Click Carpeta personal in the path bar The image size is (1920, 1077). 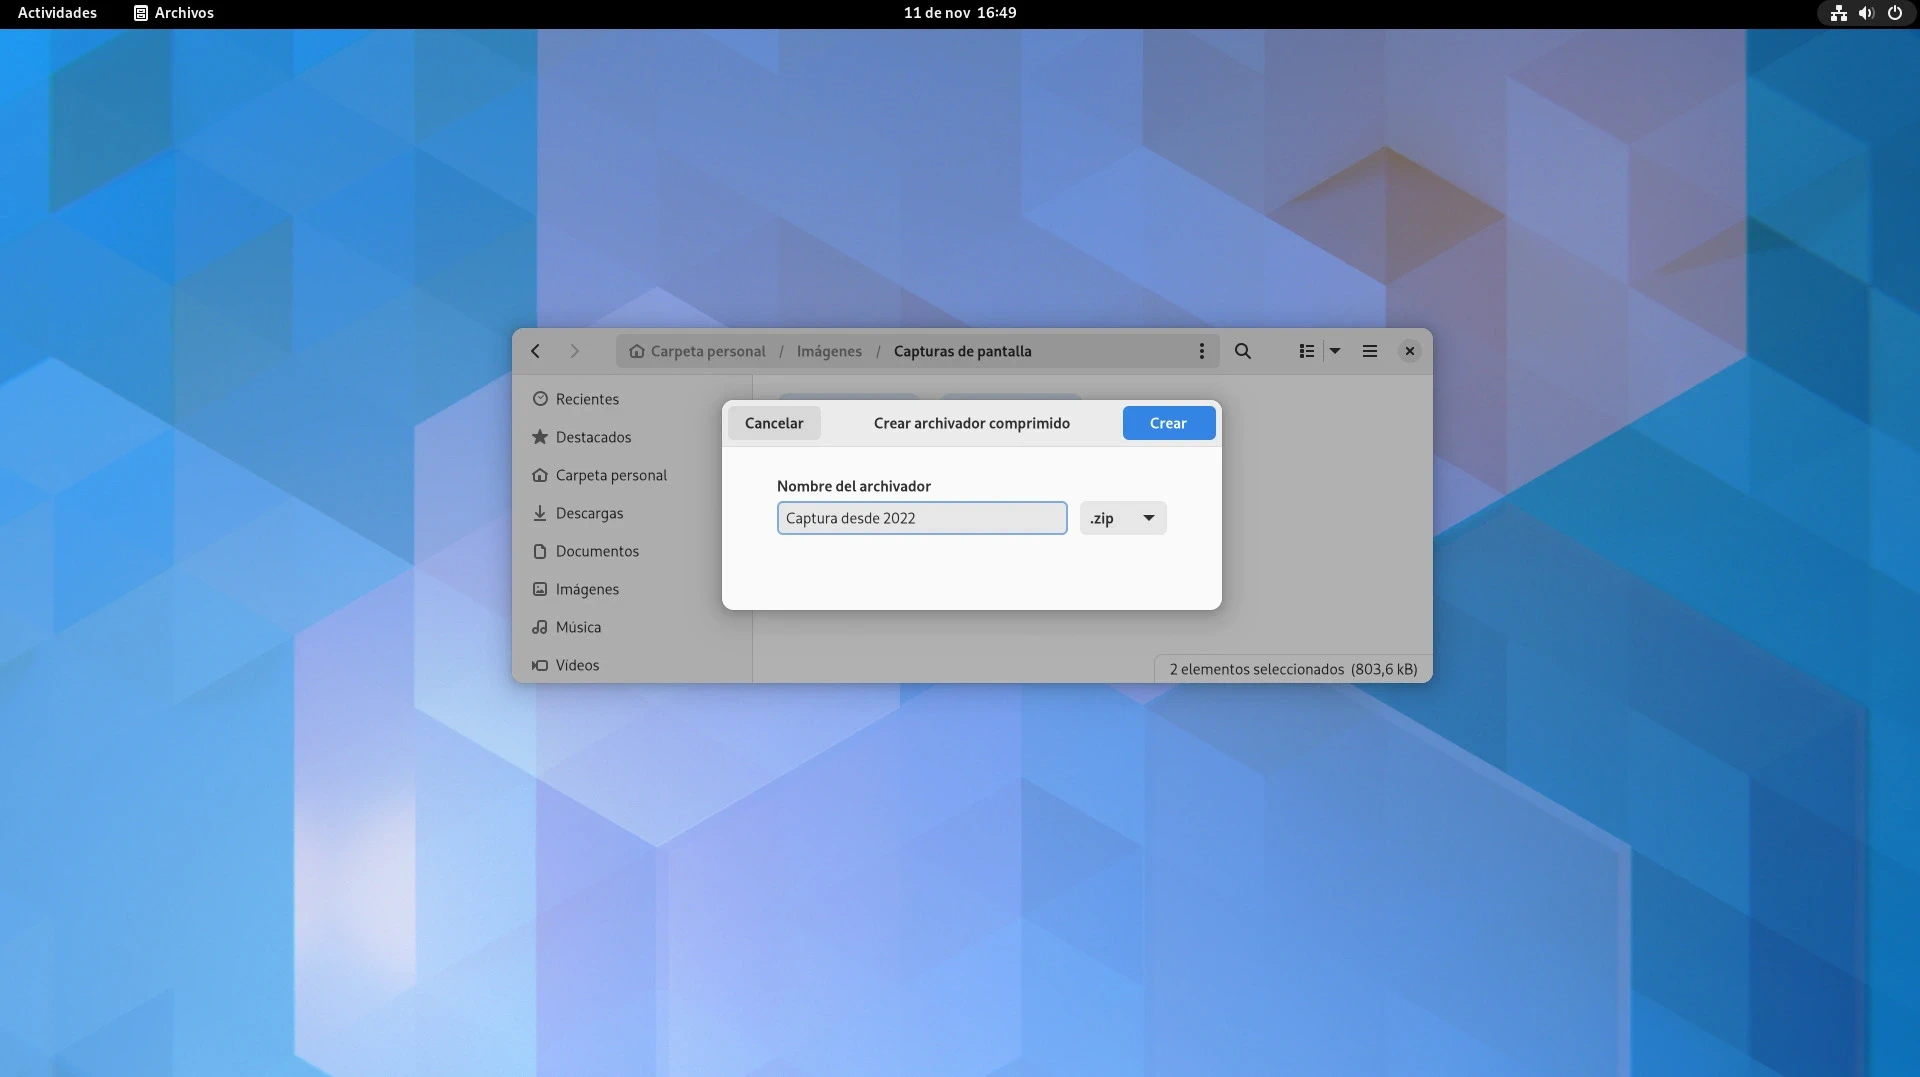[x=707, y=351]
